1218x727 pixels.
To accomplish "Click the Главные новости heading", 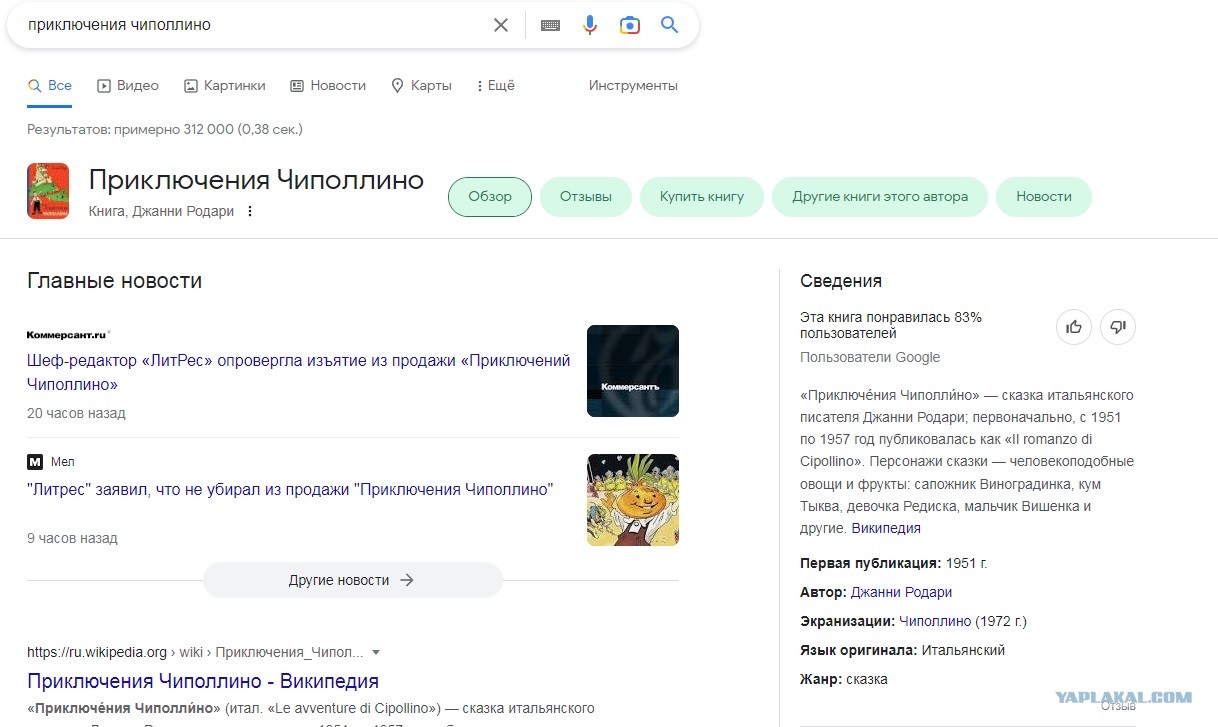I will [x=114, y=281].
